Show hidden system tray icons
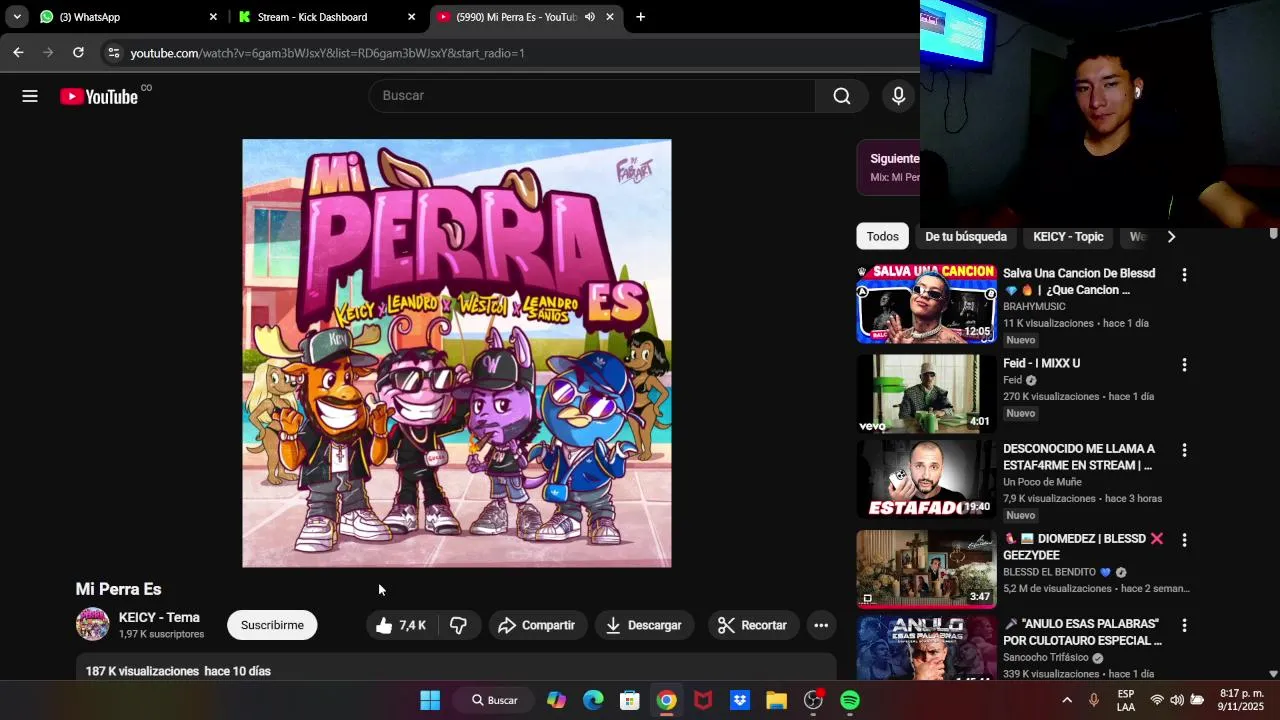 1067,700
